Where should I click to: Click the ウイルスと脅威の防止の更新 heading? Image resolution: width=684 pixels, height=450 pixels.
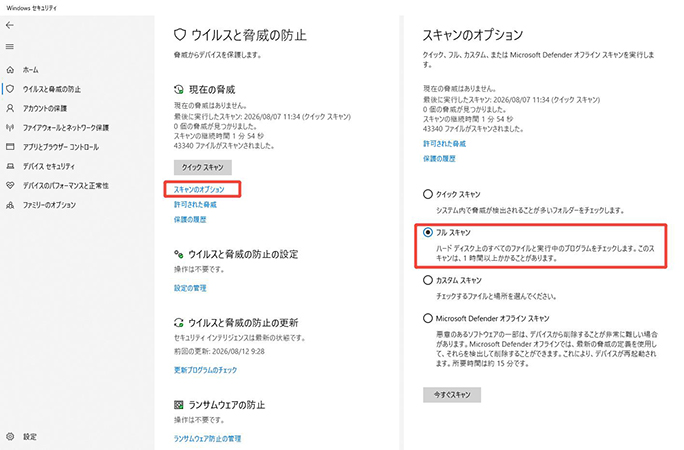click(243, 323)
